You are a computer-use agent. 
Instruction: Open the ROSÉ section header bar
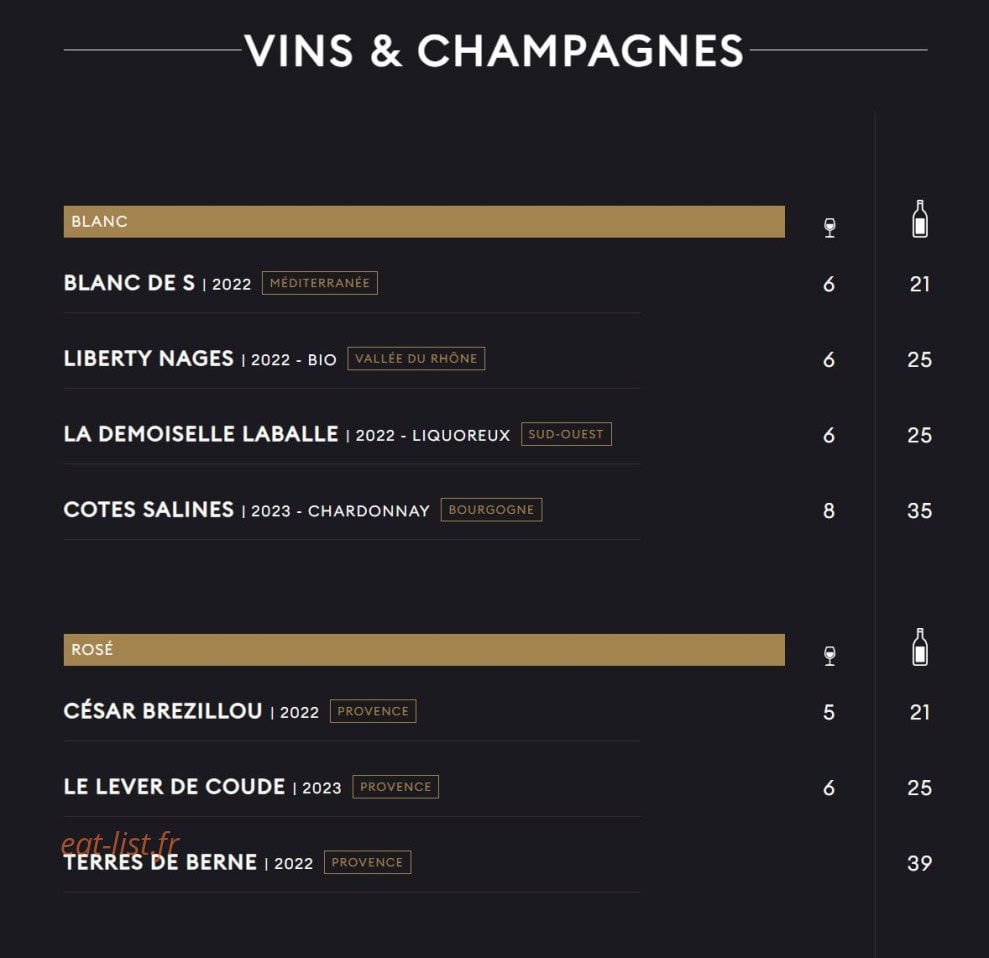[424, 650]
